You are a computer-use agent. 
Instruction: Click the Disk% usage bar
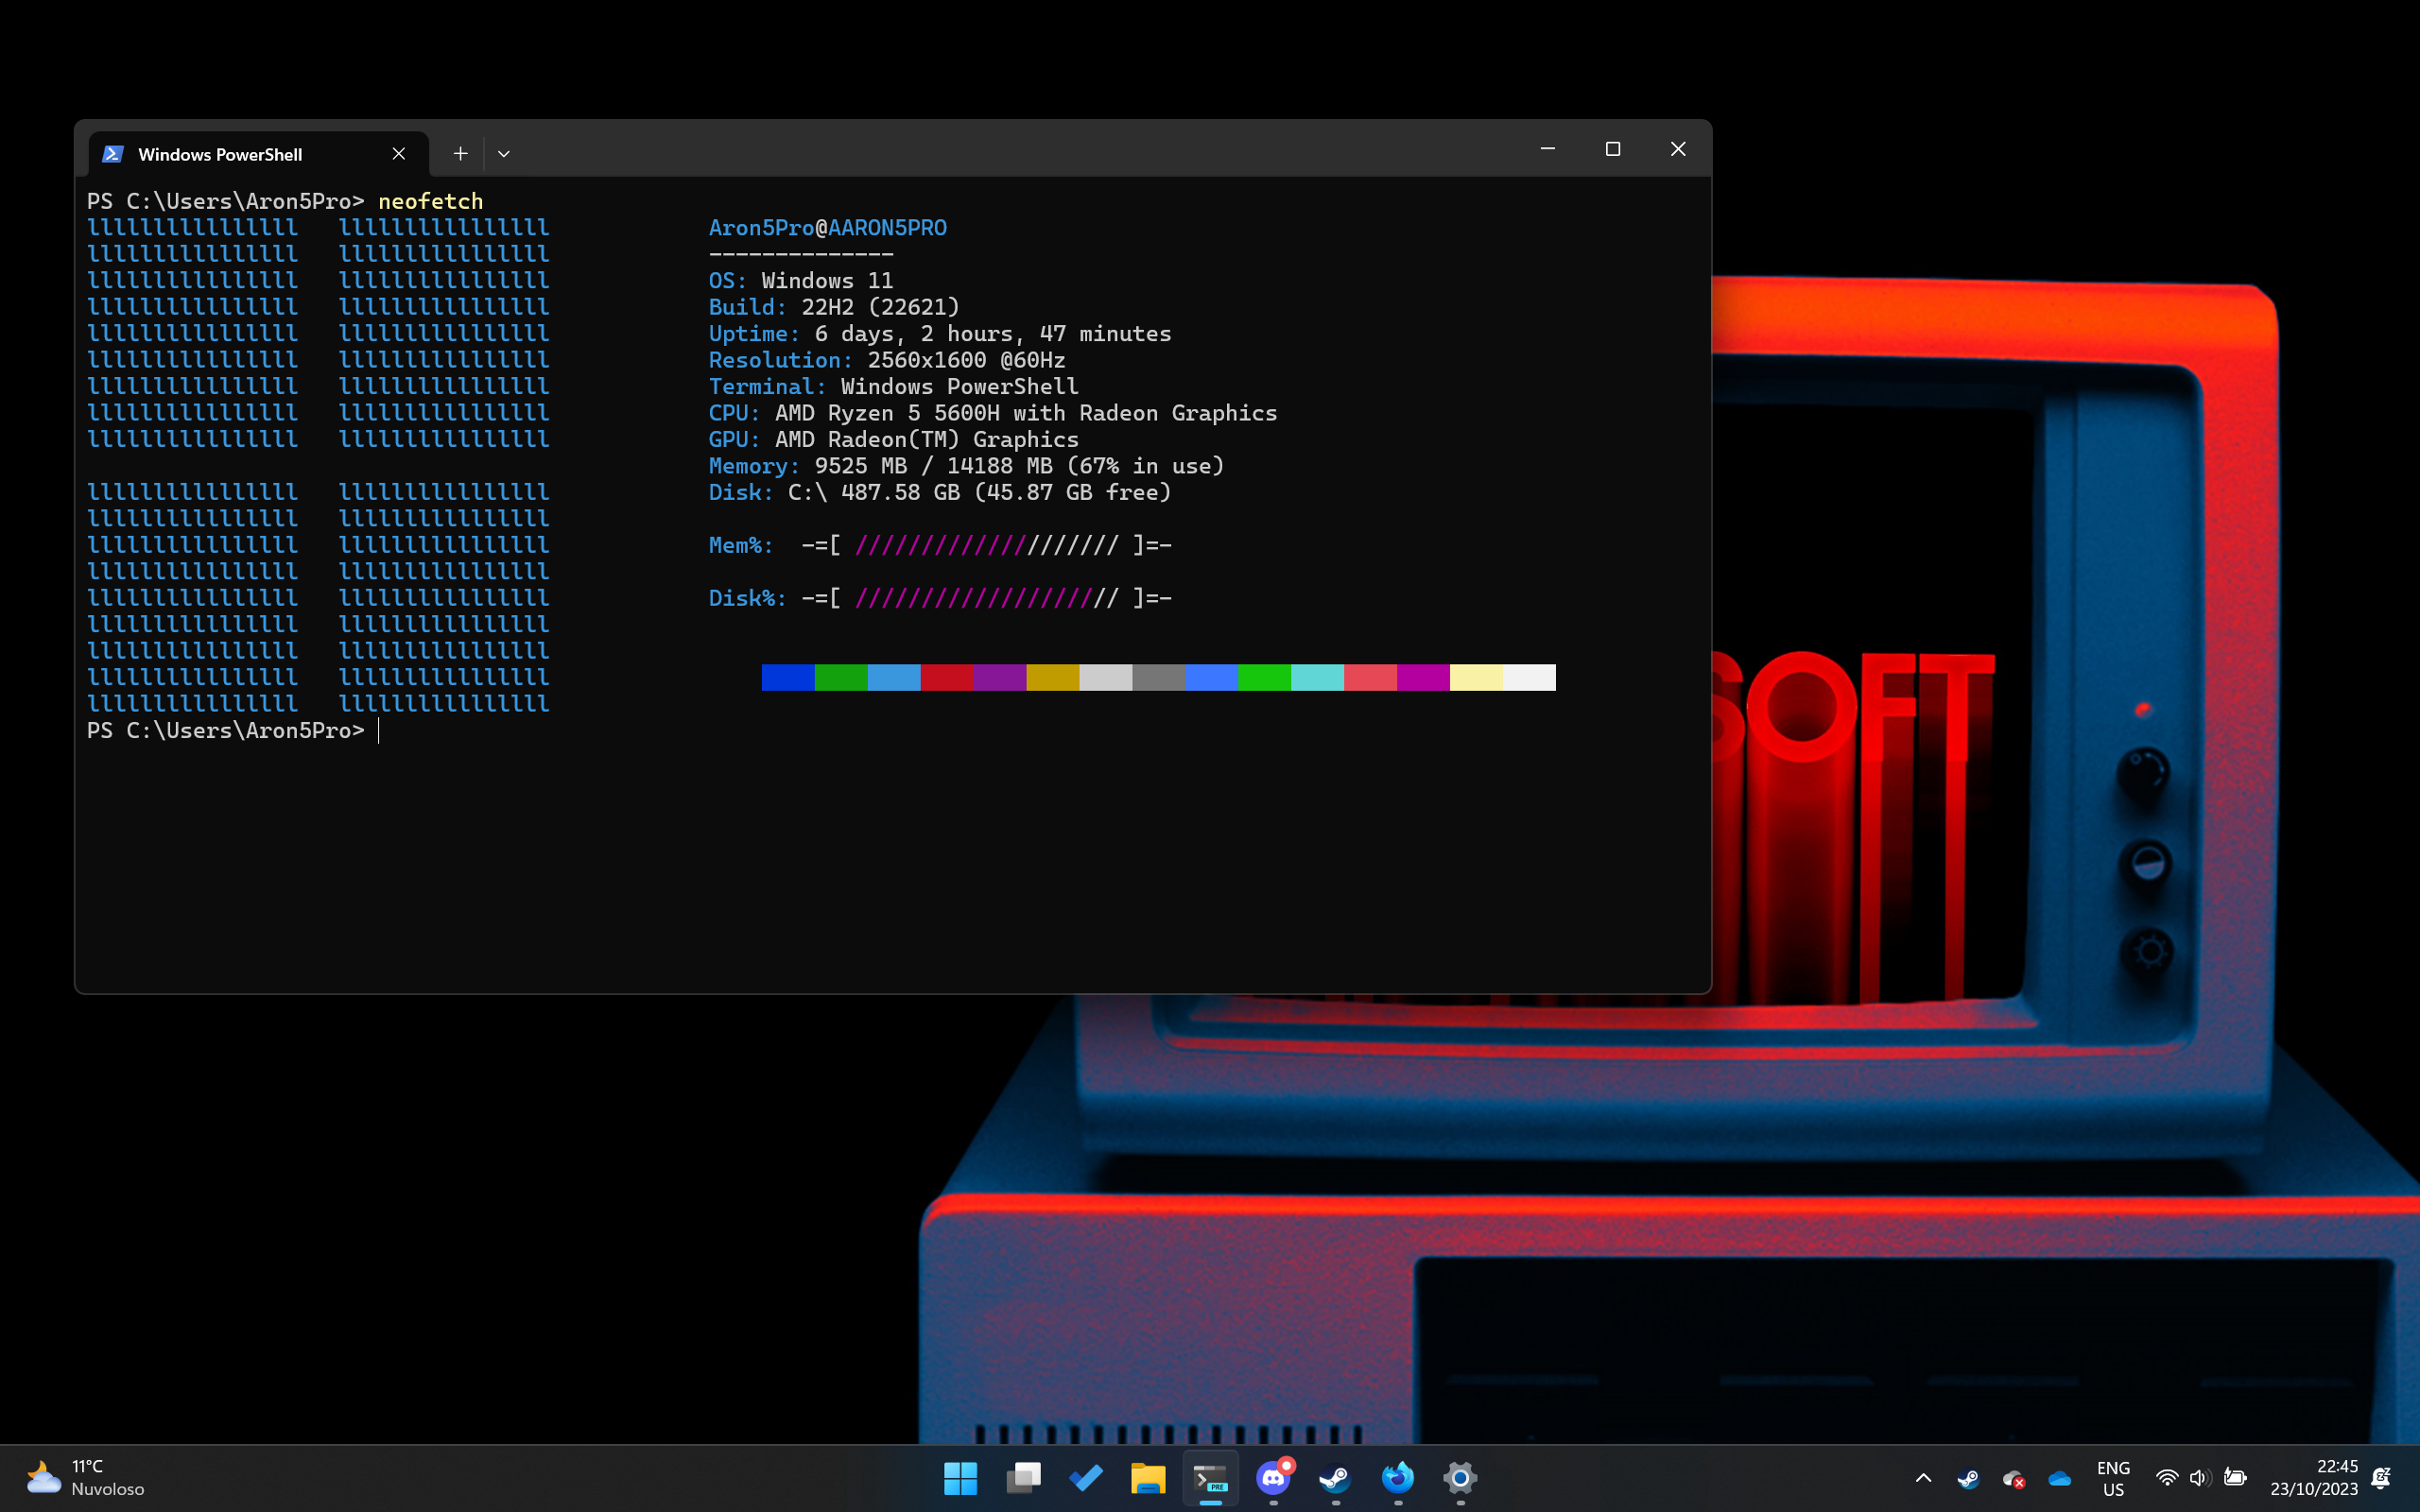click(x=987, y=599)
